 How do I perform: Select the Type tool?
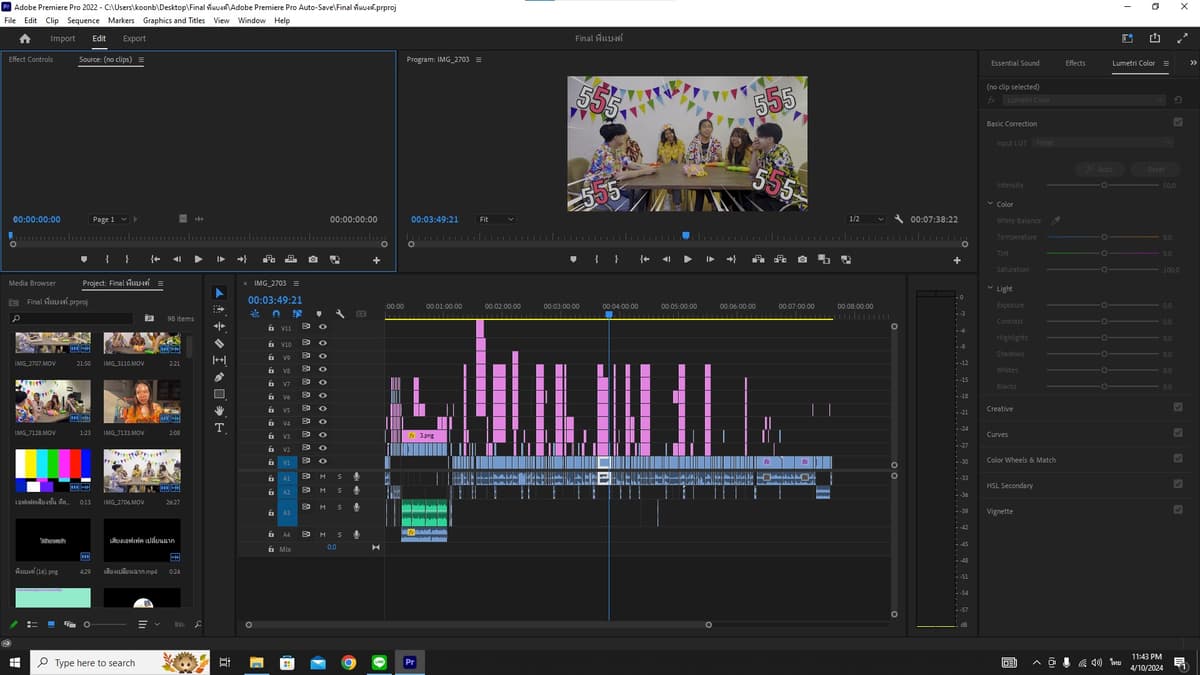pyautogui.click(x=220, y=428)
